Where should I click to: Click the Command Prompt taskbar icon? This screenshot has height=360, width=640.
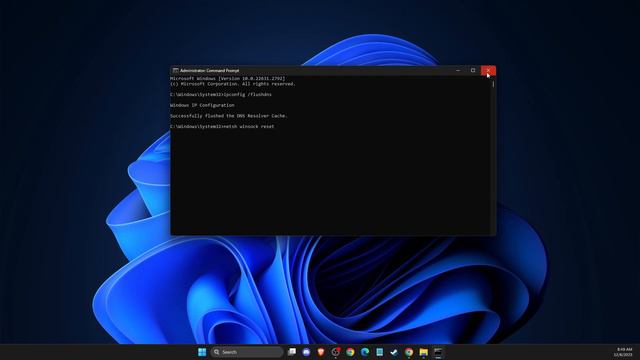pyautogui.click(x=438, y=352)
